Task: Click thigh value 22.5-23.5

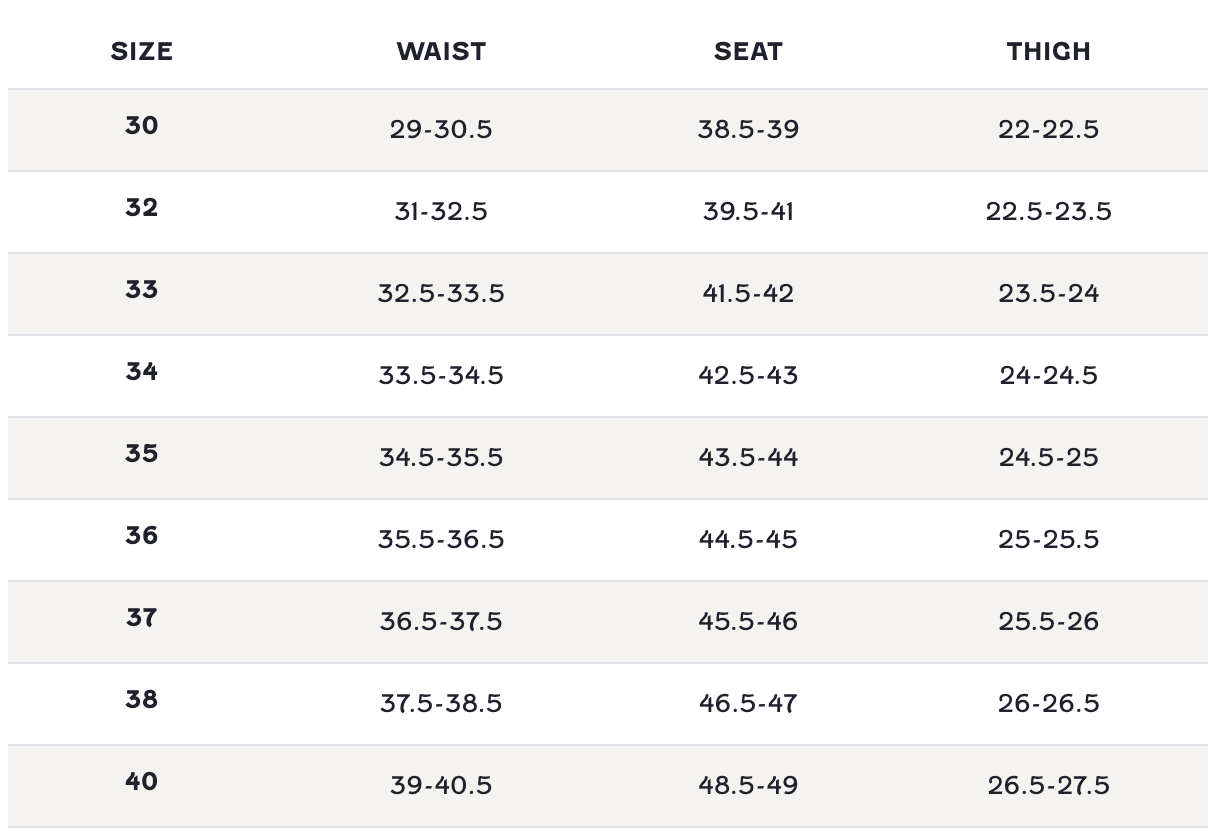Action: point(1048,212)
